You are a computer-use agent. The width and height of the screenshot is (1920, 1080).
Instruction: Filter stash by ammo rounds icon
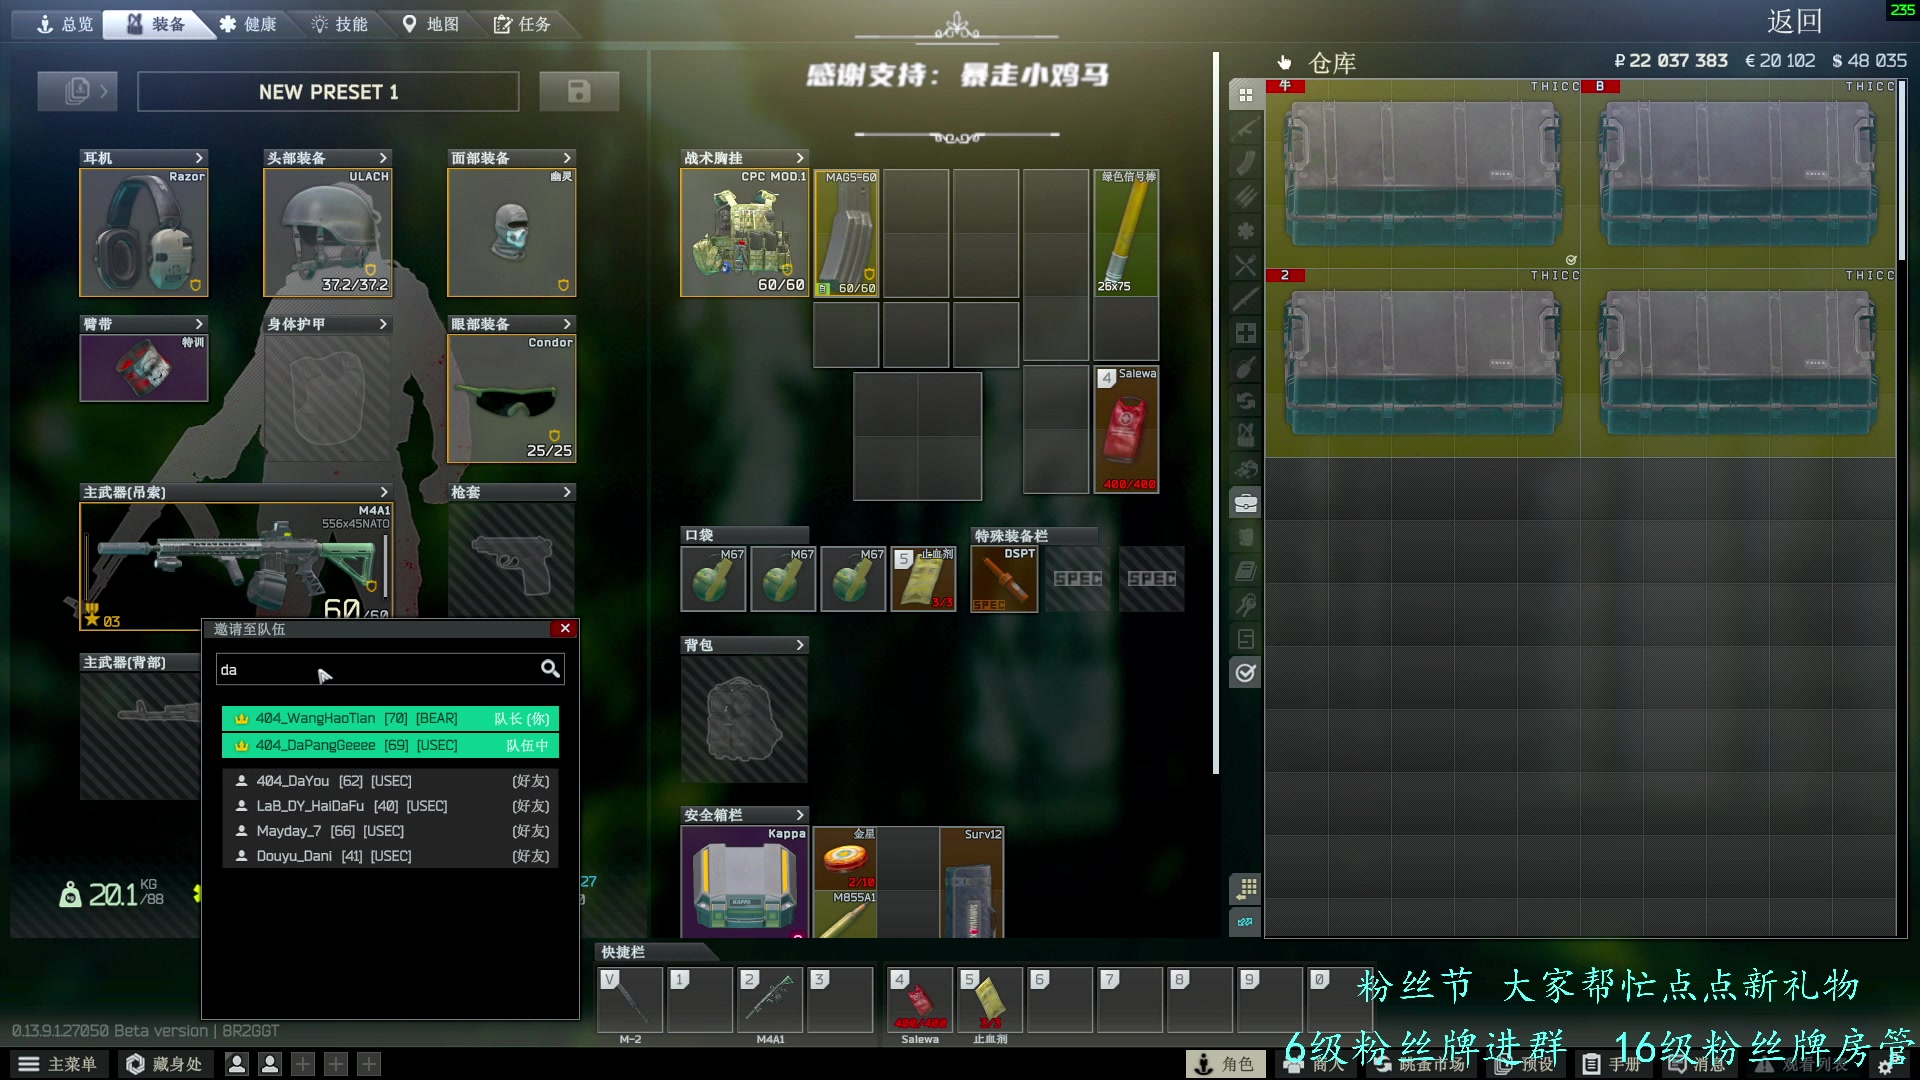pos(1245,197)
